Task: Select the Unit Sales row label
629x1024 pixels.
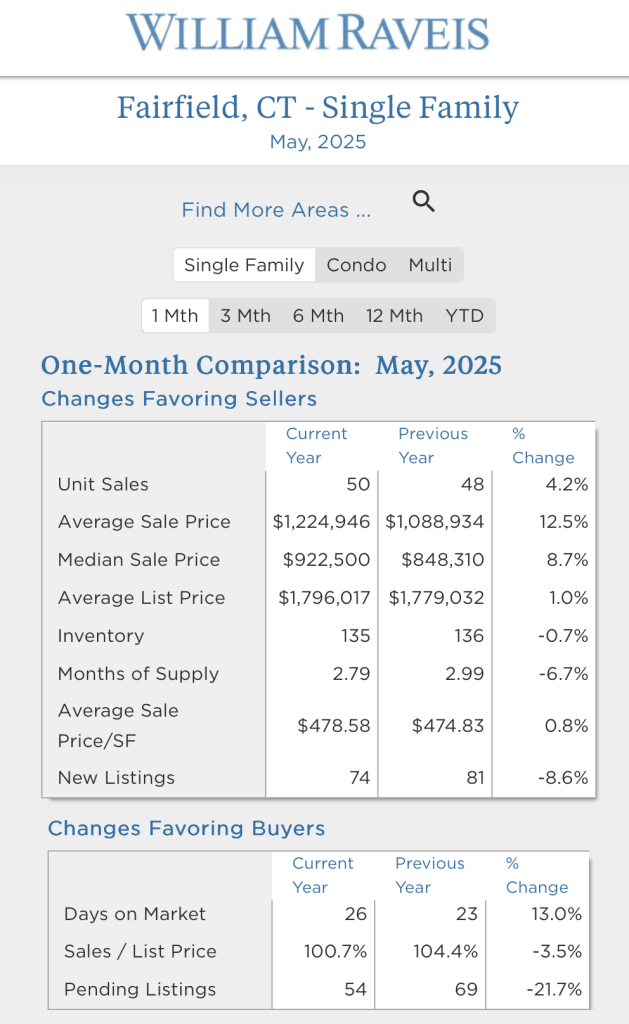Action: tap(103, 484)
